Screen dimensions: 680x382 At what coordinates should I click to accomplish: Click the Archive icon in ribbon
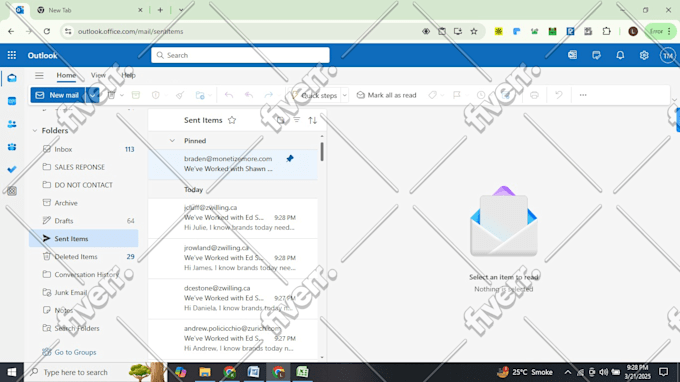pos(136,95)
